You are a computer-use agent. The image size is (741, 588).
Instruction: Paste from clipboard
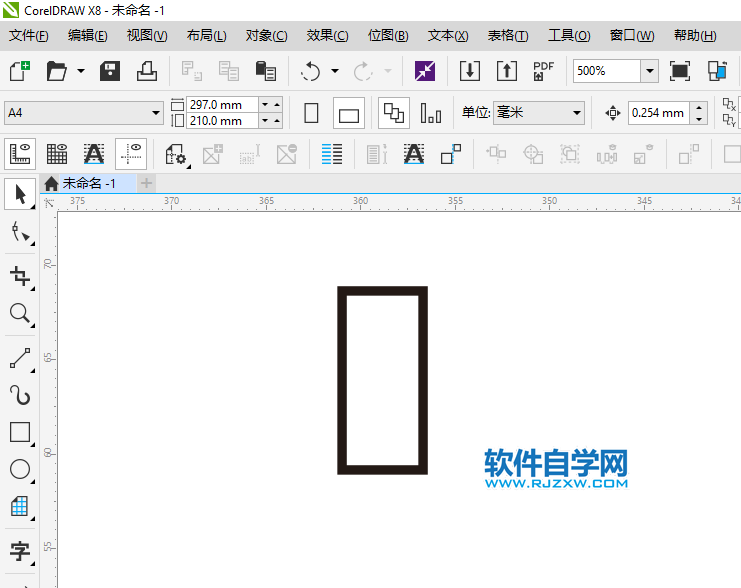pos(266,71)
